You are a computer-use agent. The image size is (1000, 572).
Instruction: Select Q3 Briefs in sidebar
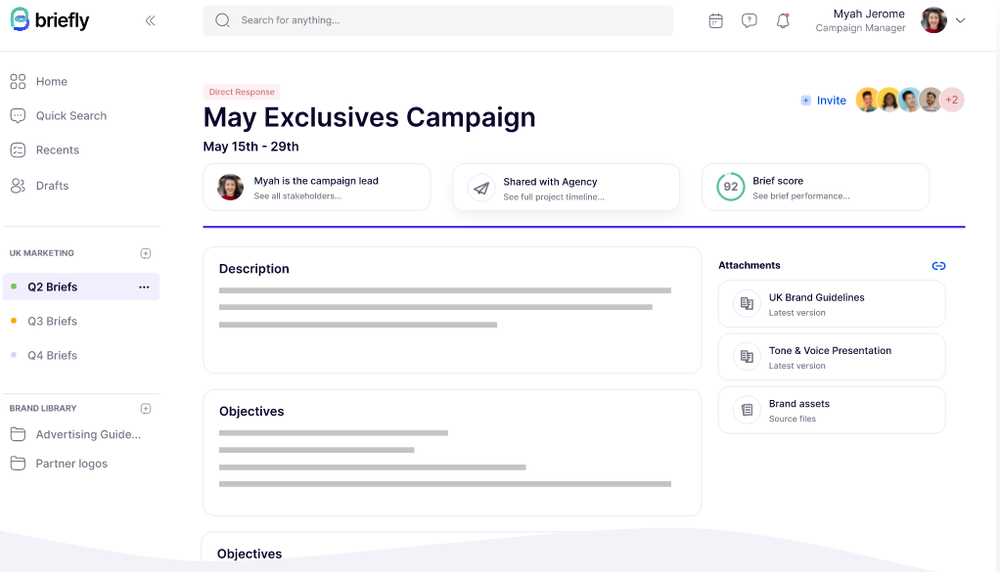pyautogui.click(x=52, y=321)
